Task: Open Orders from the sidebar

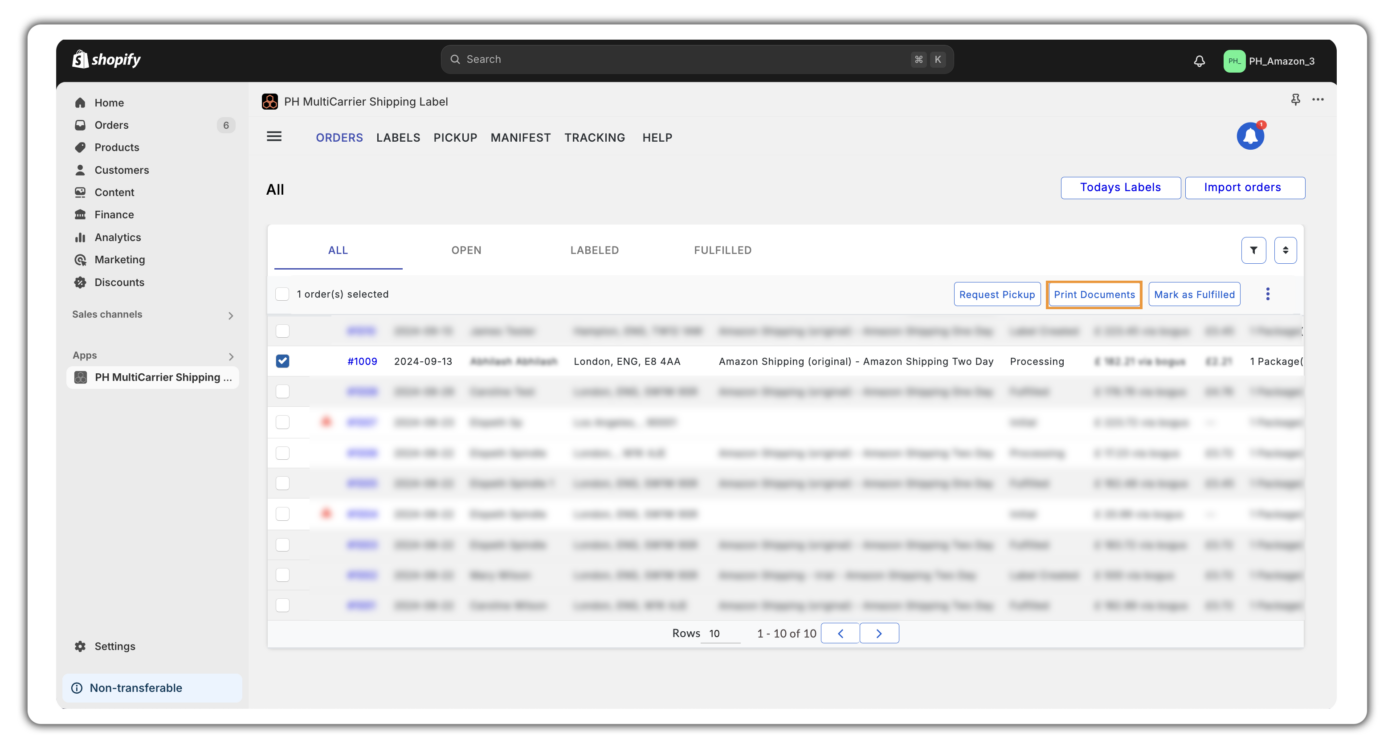Action: [x=111, y=125]
